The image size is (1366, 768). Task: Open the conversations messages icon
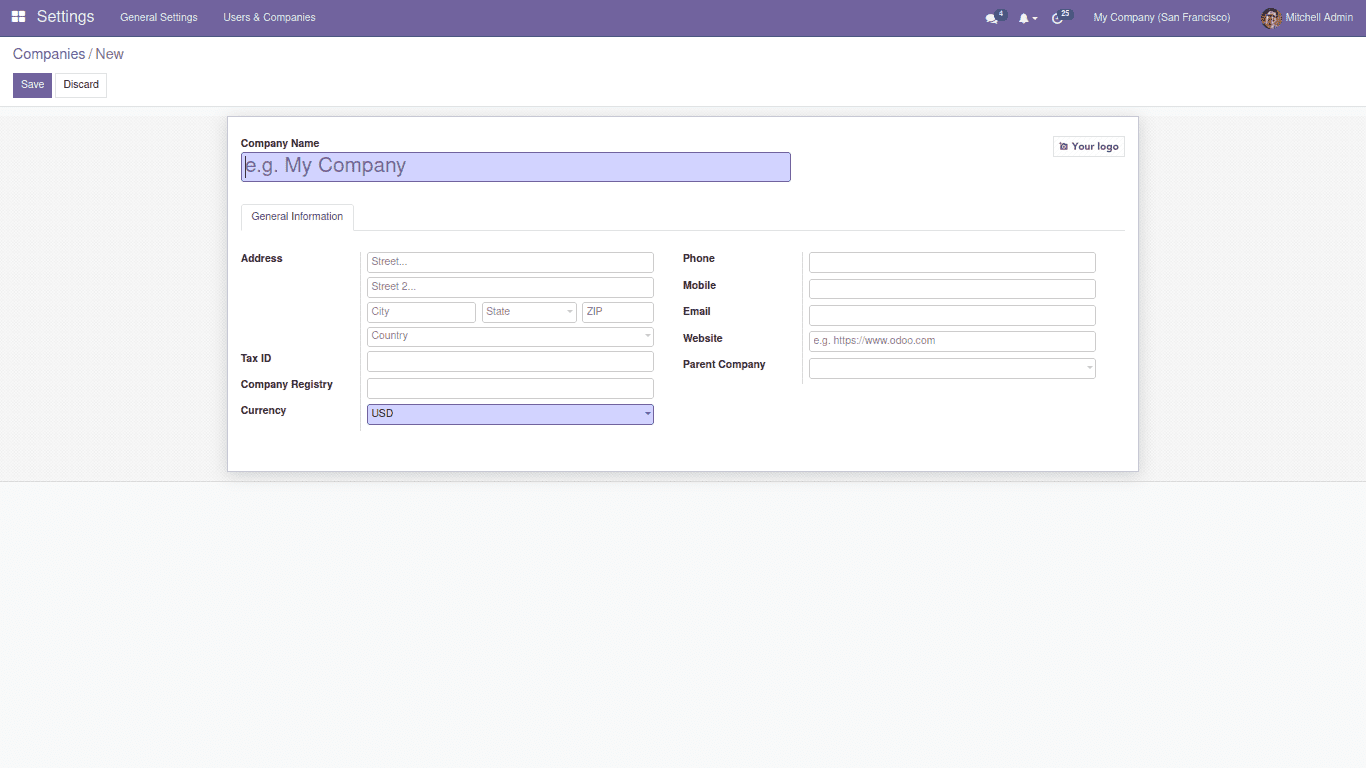(x=992, y=18)
